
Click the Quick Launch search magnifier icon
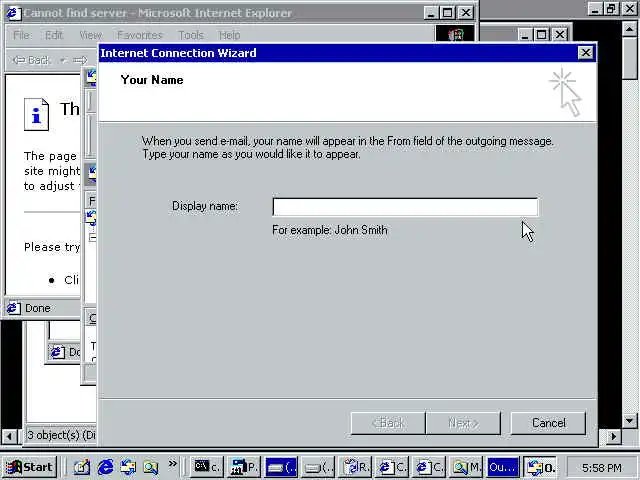click(x=151, y=467)
